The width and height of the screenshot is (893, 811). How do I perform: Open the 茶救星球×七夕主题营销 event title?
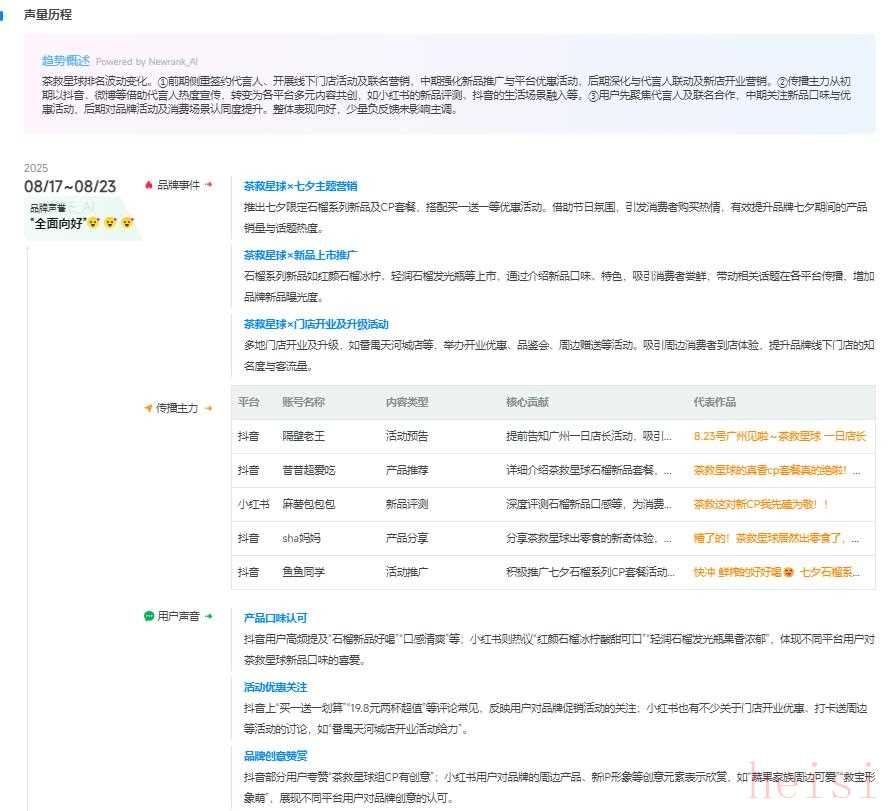pos(300,186)
